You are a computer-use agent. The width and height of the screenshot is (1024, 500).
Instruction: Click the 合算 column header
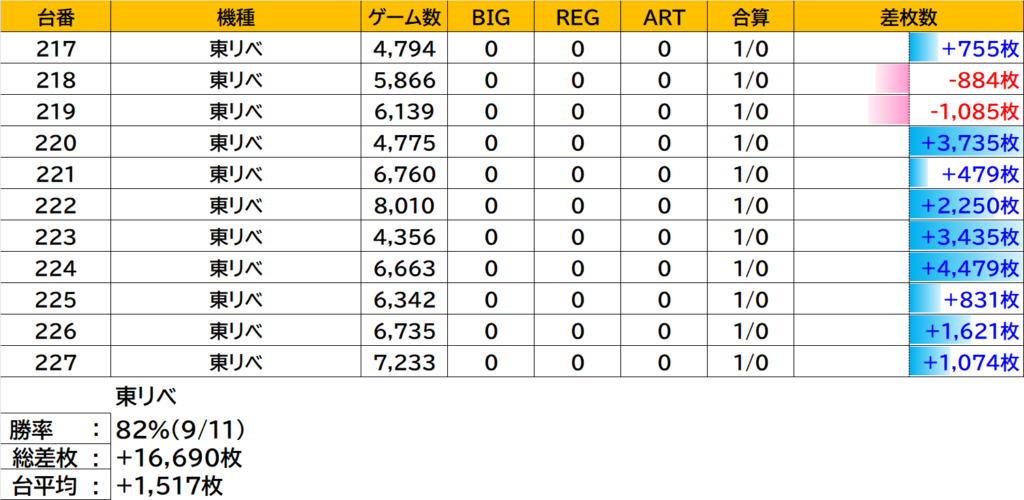(749, 17)
